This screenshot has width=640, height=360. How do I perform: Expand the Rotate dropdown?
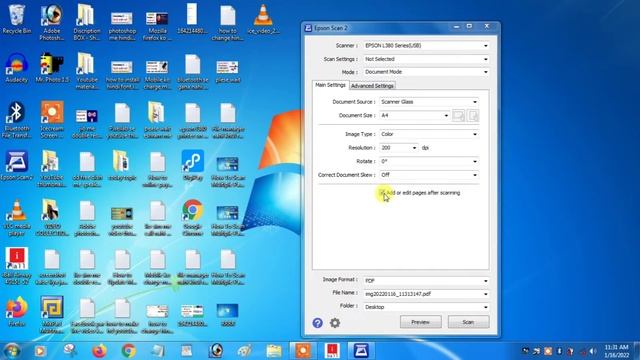click(x=429, y=161)
